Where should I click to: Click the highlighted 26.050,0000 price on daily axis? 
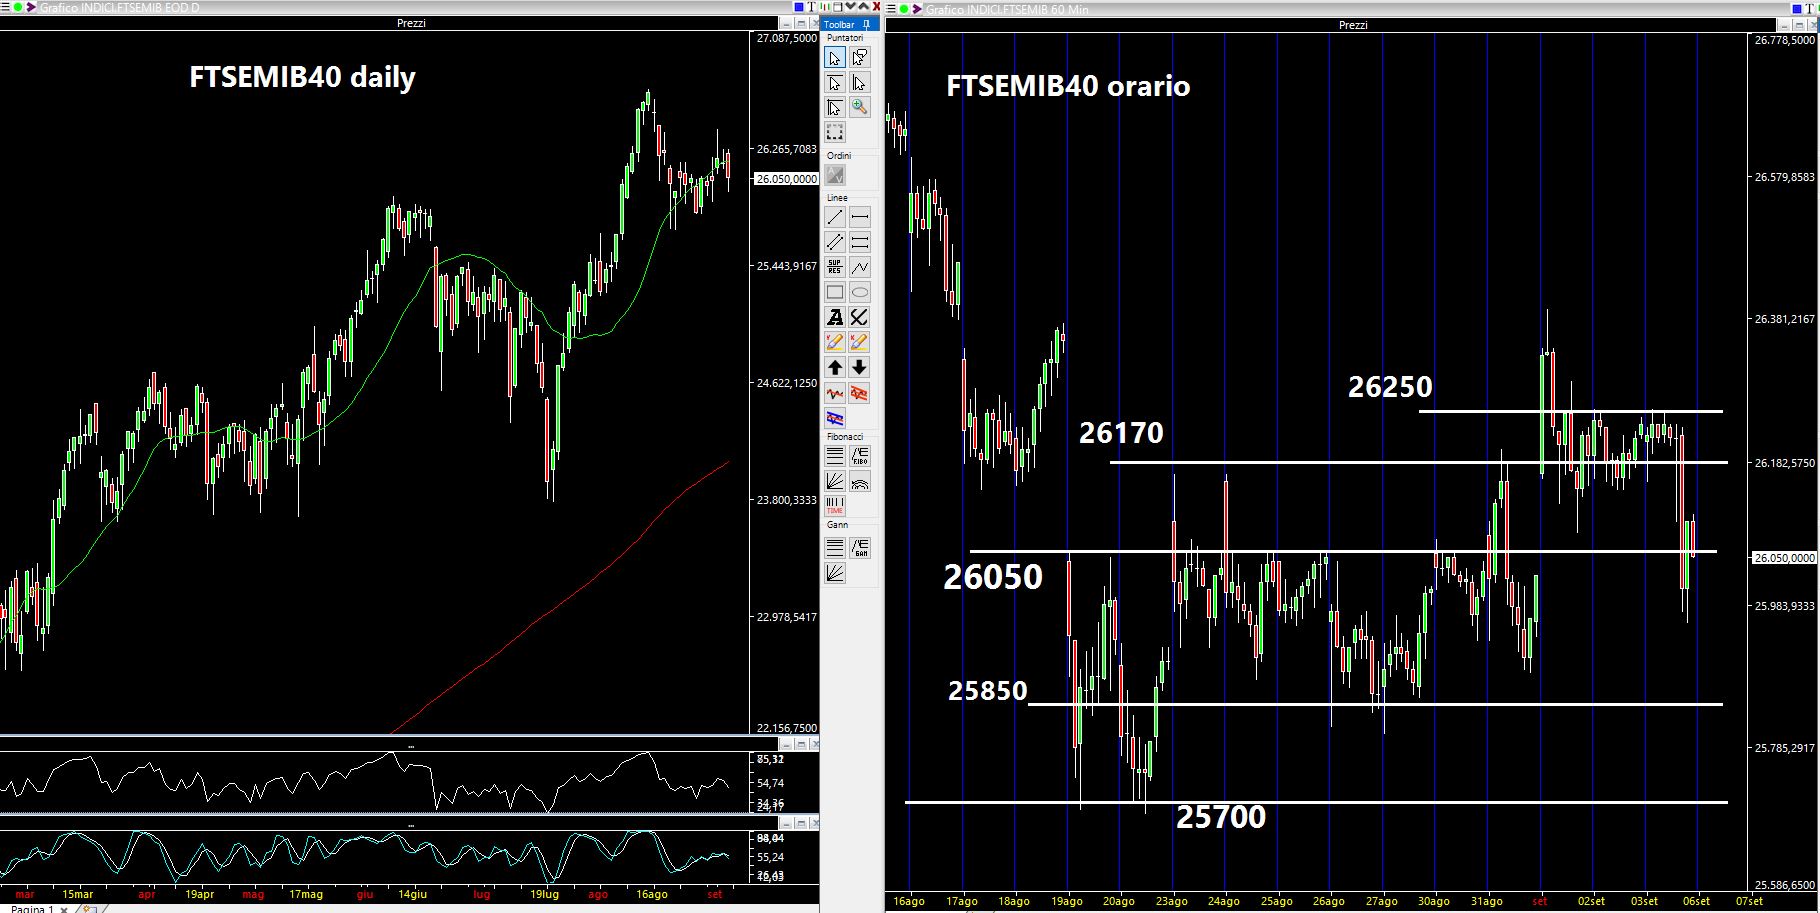coord(786,179)
